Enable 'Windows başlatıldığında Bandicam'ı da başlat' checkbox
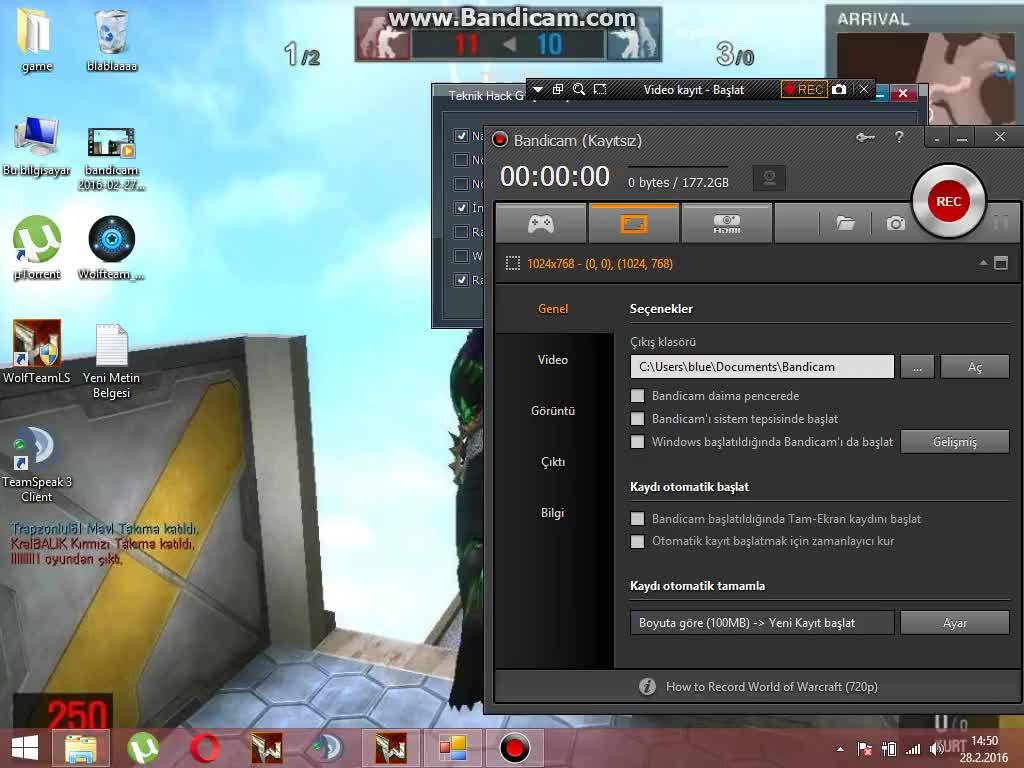This screenshot has width=1024, height=768. point(637,442)
